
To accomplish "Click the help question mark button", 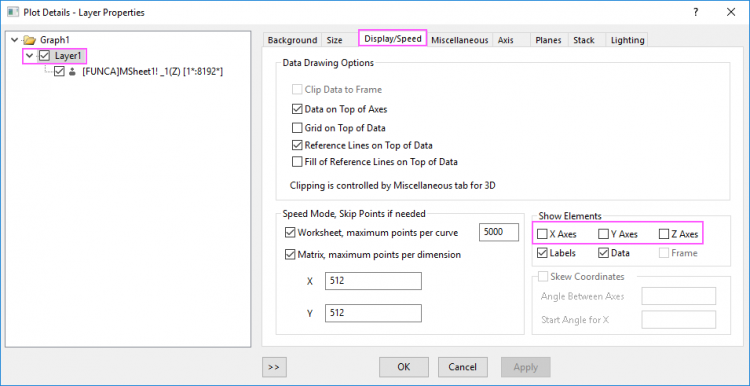I will (696, 12).
